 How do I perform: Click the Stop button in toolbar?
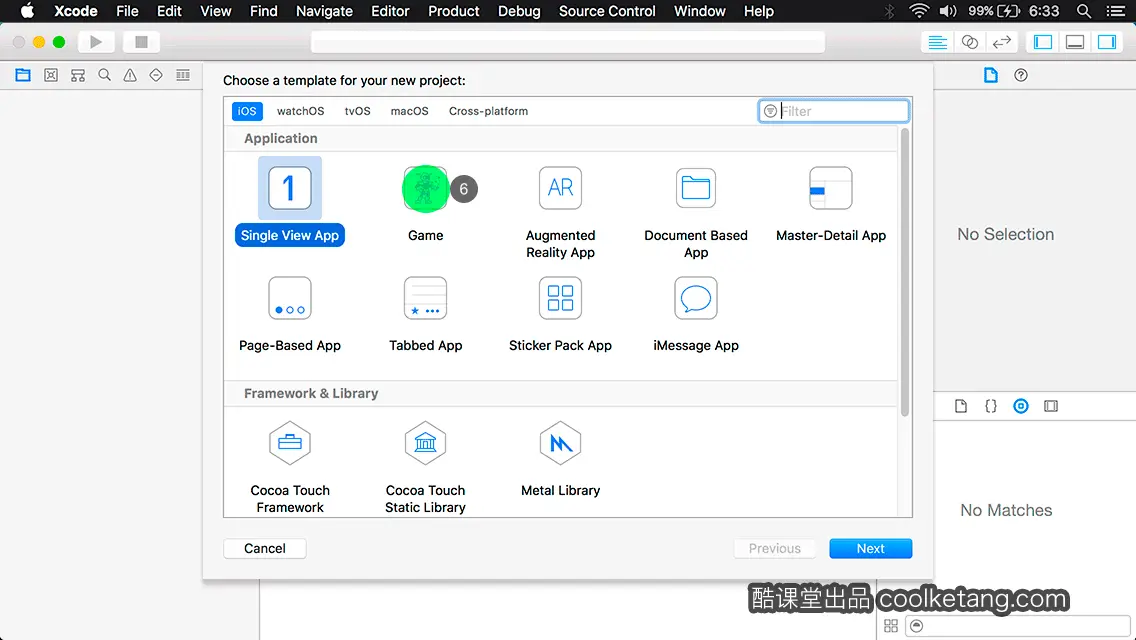[x=141, y=42]
